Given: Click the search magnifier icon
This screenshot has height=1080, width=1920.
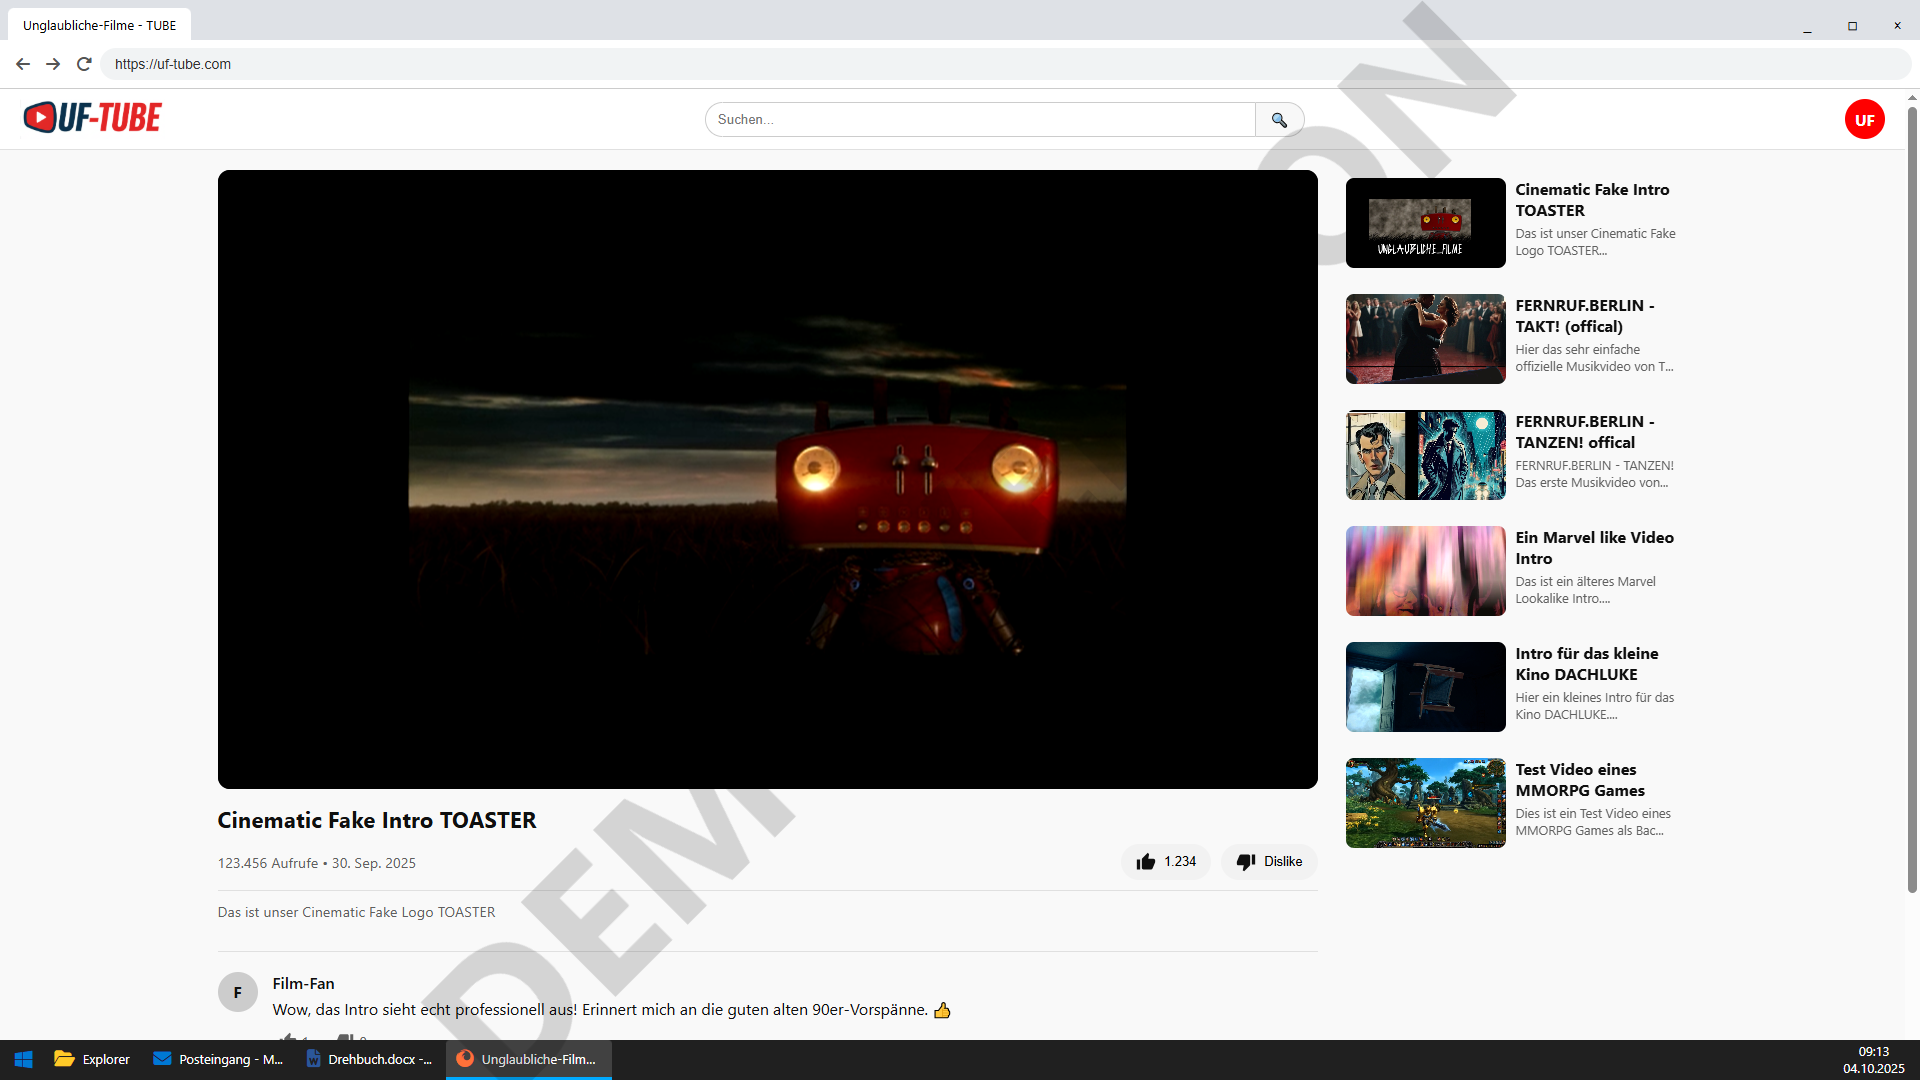Looking at the screenshot, I should 1279,119.
